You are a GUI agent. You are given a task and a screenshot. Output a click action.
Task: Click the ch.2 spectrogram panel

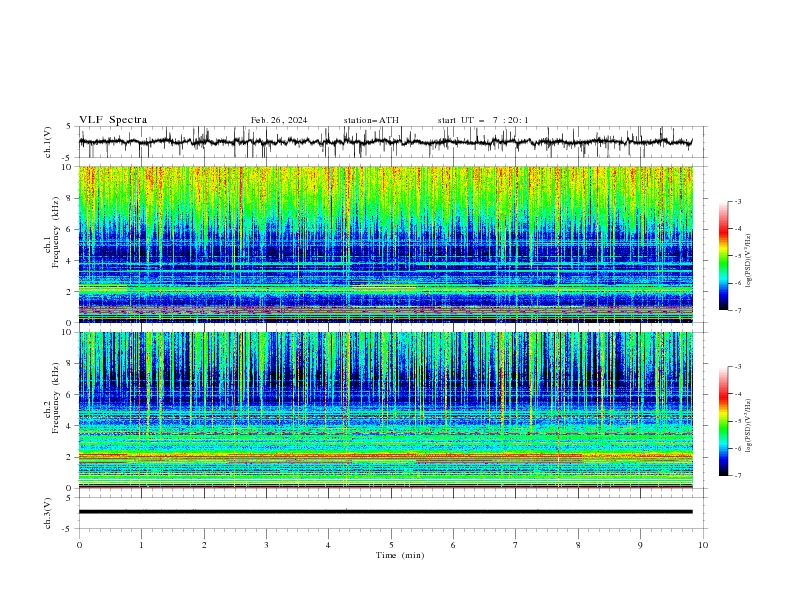[x=385, y=410]
